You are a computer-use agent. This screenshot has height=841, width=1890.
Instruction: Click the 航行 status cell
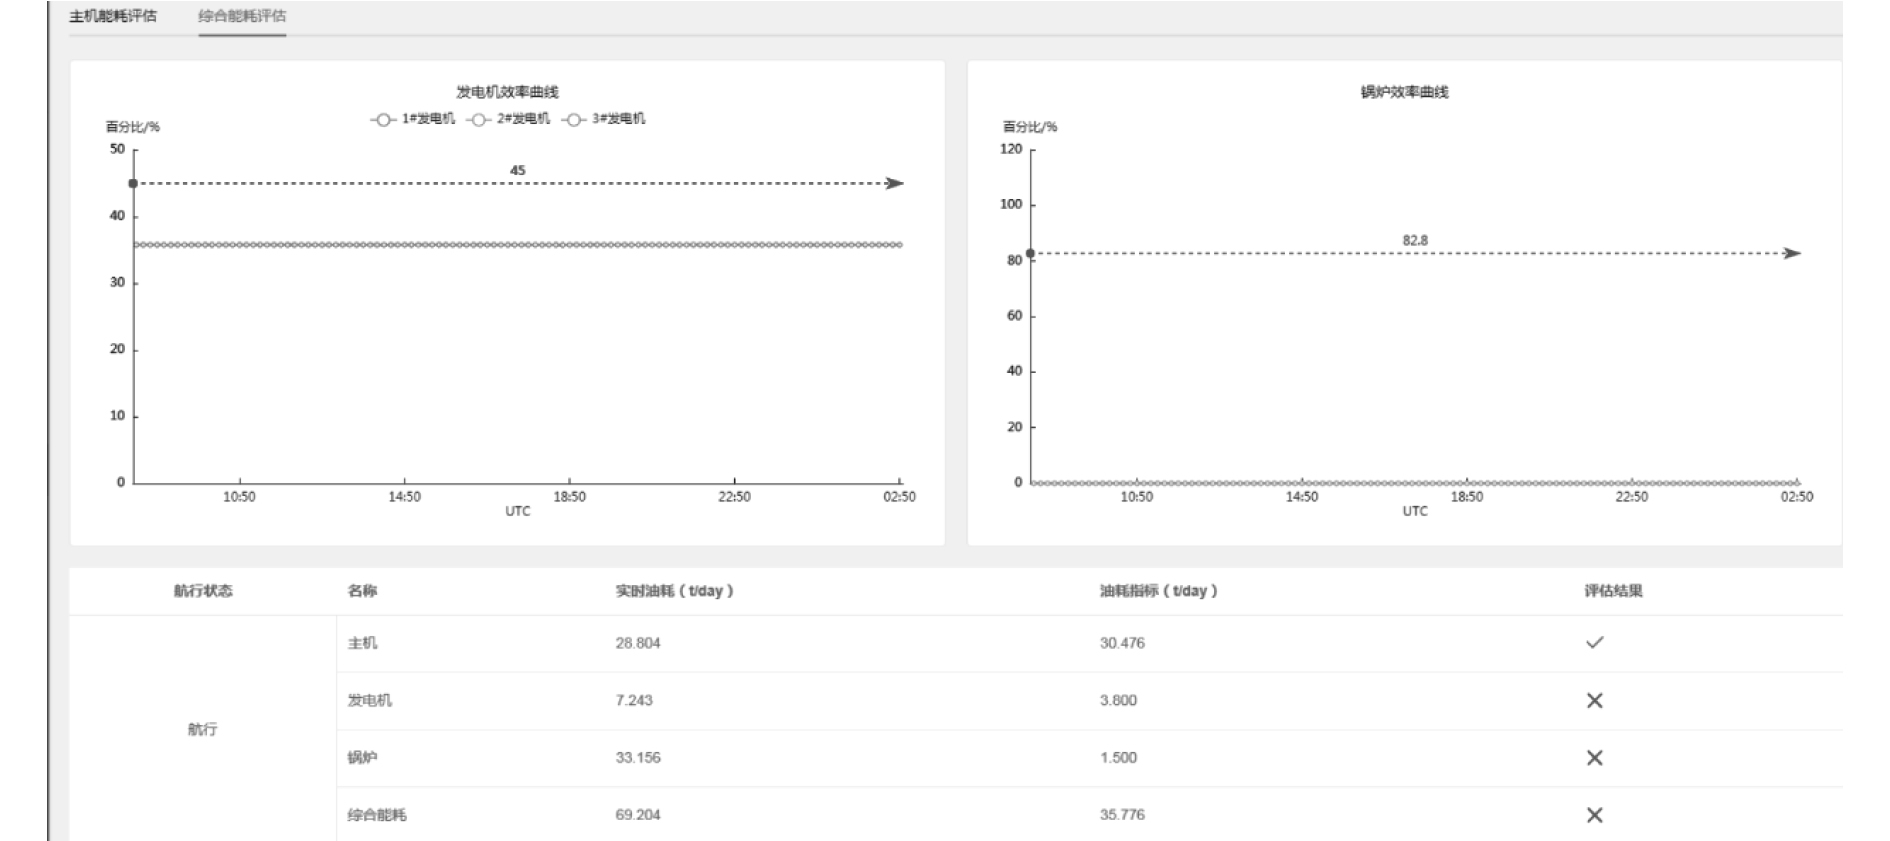click(x=202, y=729)
